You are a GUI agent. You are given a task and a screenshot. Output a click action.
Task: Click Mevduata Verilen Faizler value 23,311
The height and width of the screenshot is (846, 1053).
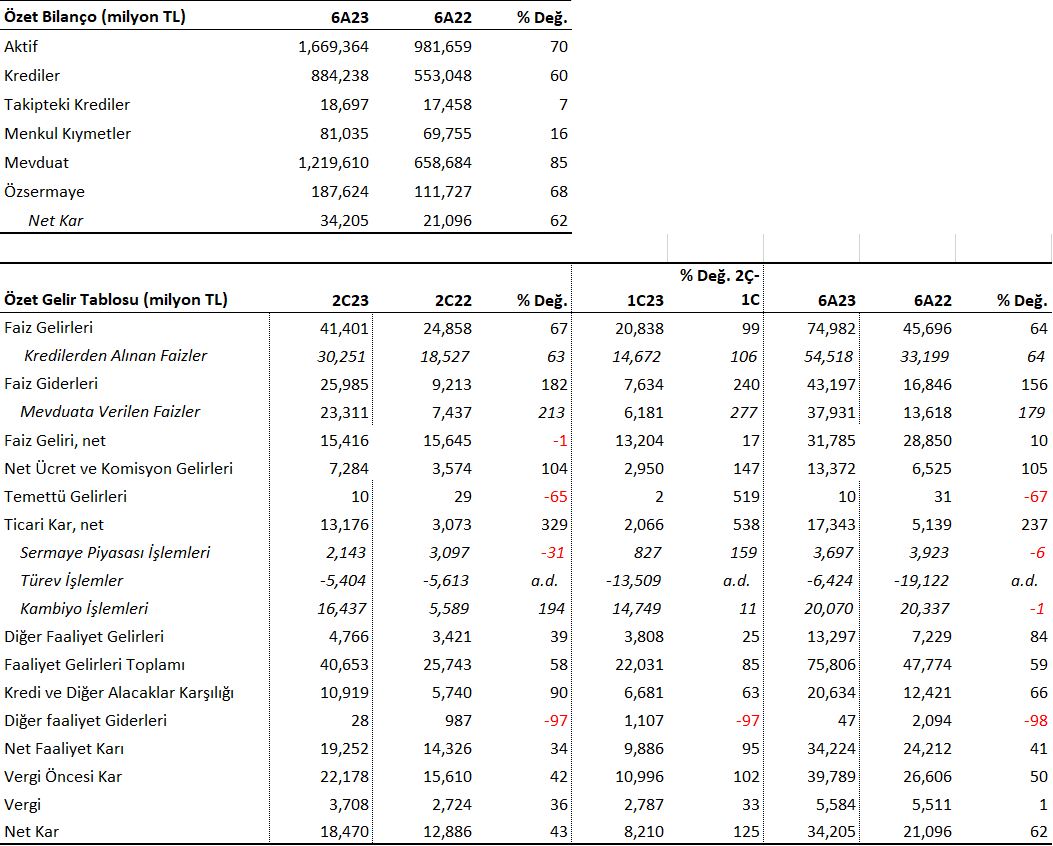click(344, 412)
